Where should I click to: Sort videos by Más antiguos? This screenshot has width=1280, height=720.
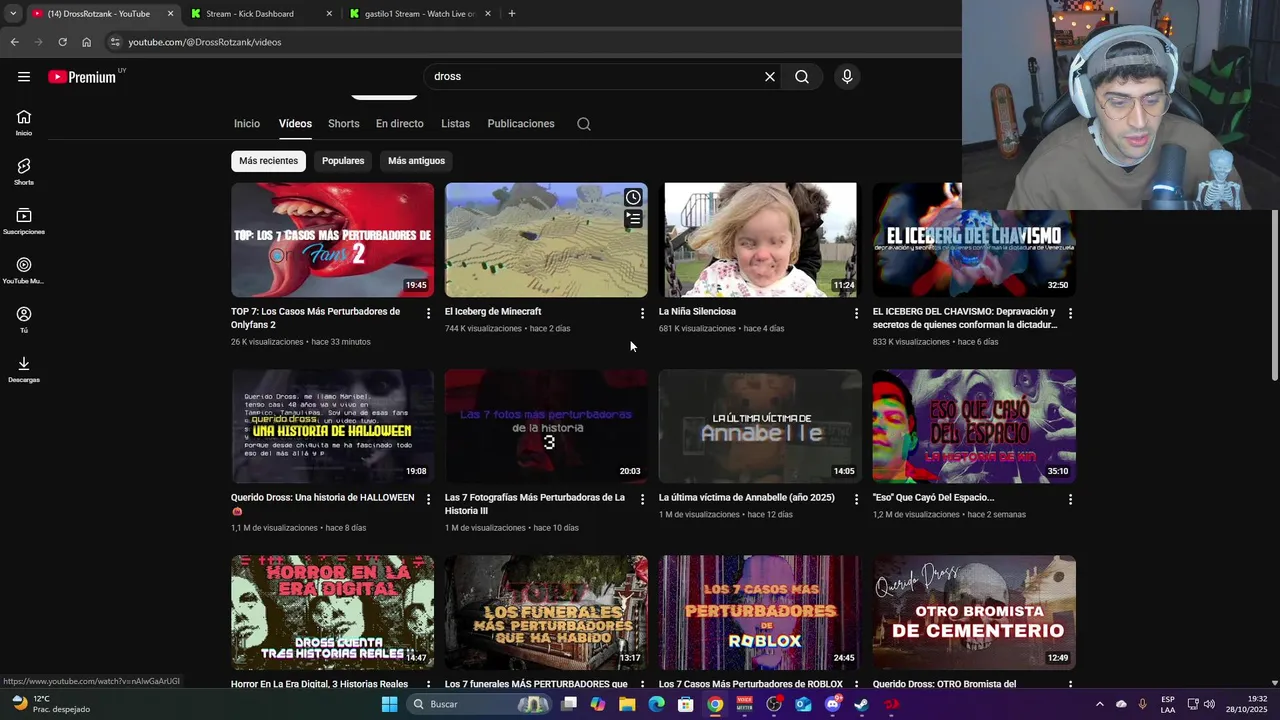[416, 161]
